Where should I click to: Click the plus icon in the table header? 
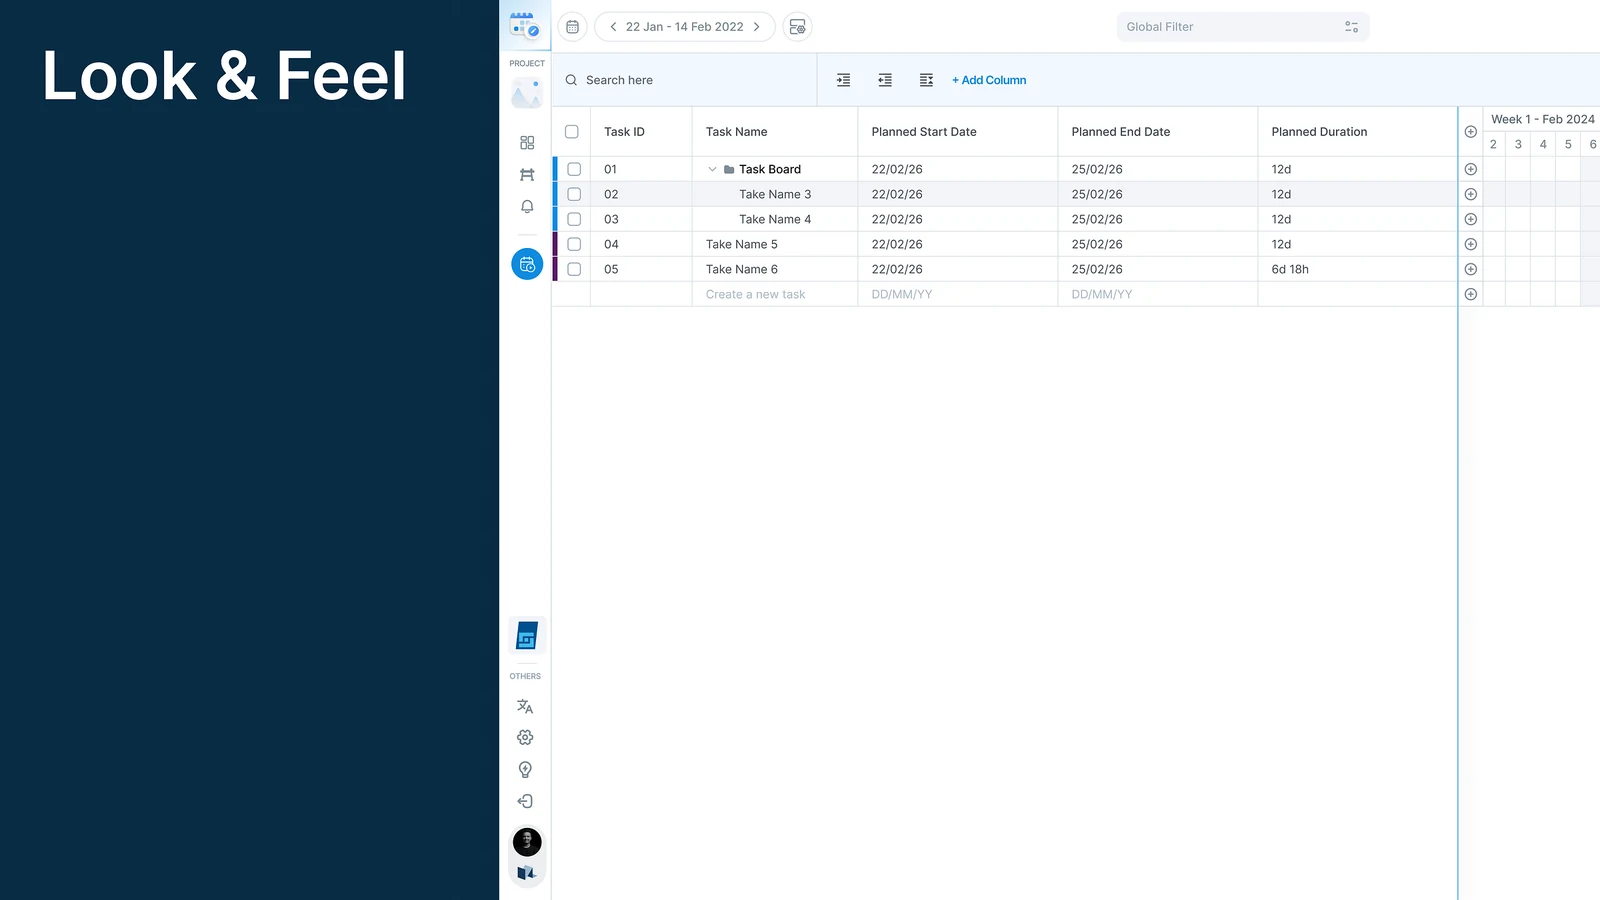click(1470, 132)
